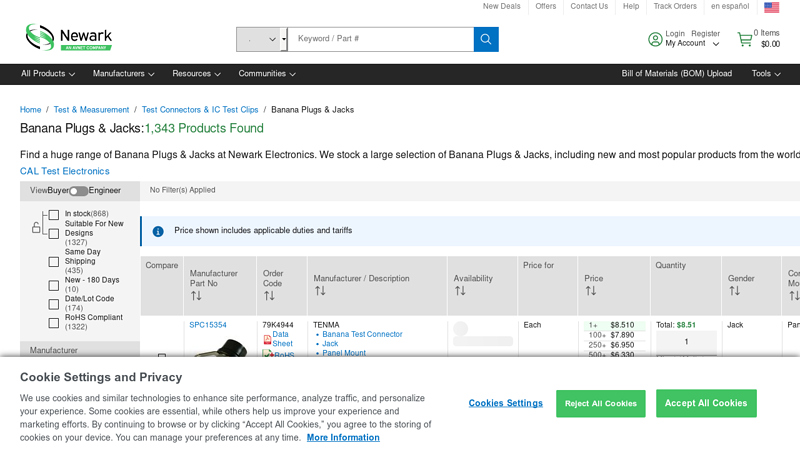Open the Resources menu
Image resolution: width=800 pixels, height=450 pixels.
196,74
